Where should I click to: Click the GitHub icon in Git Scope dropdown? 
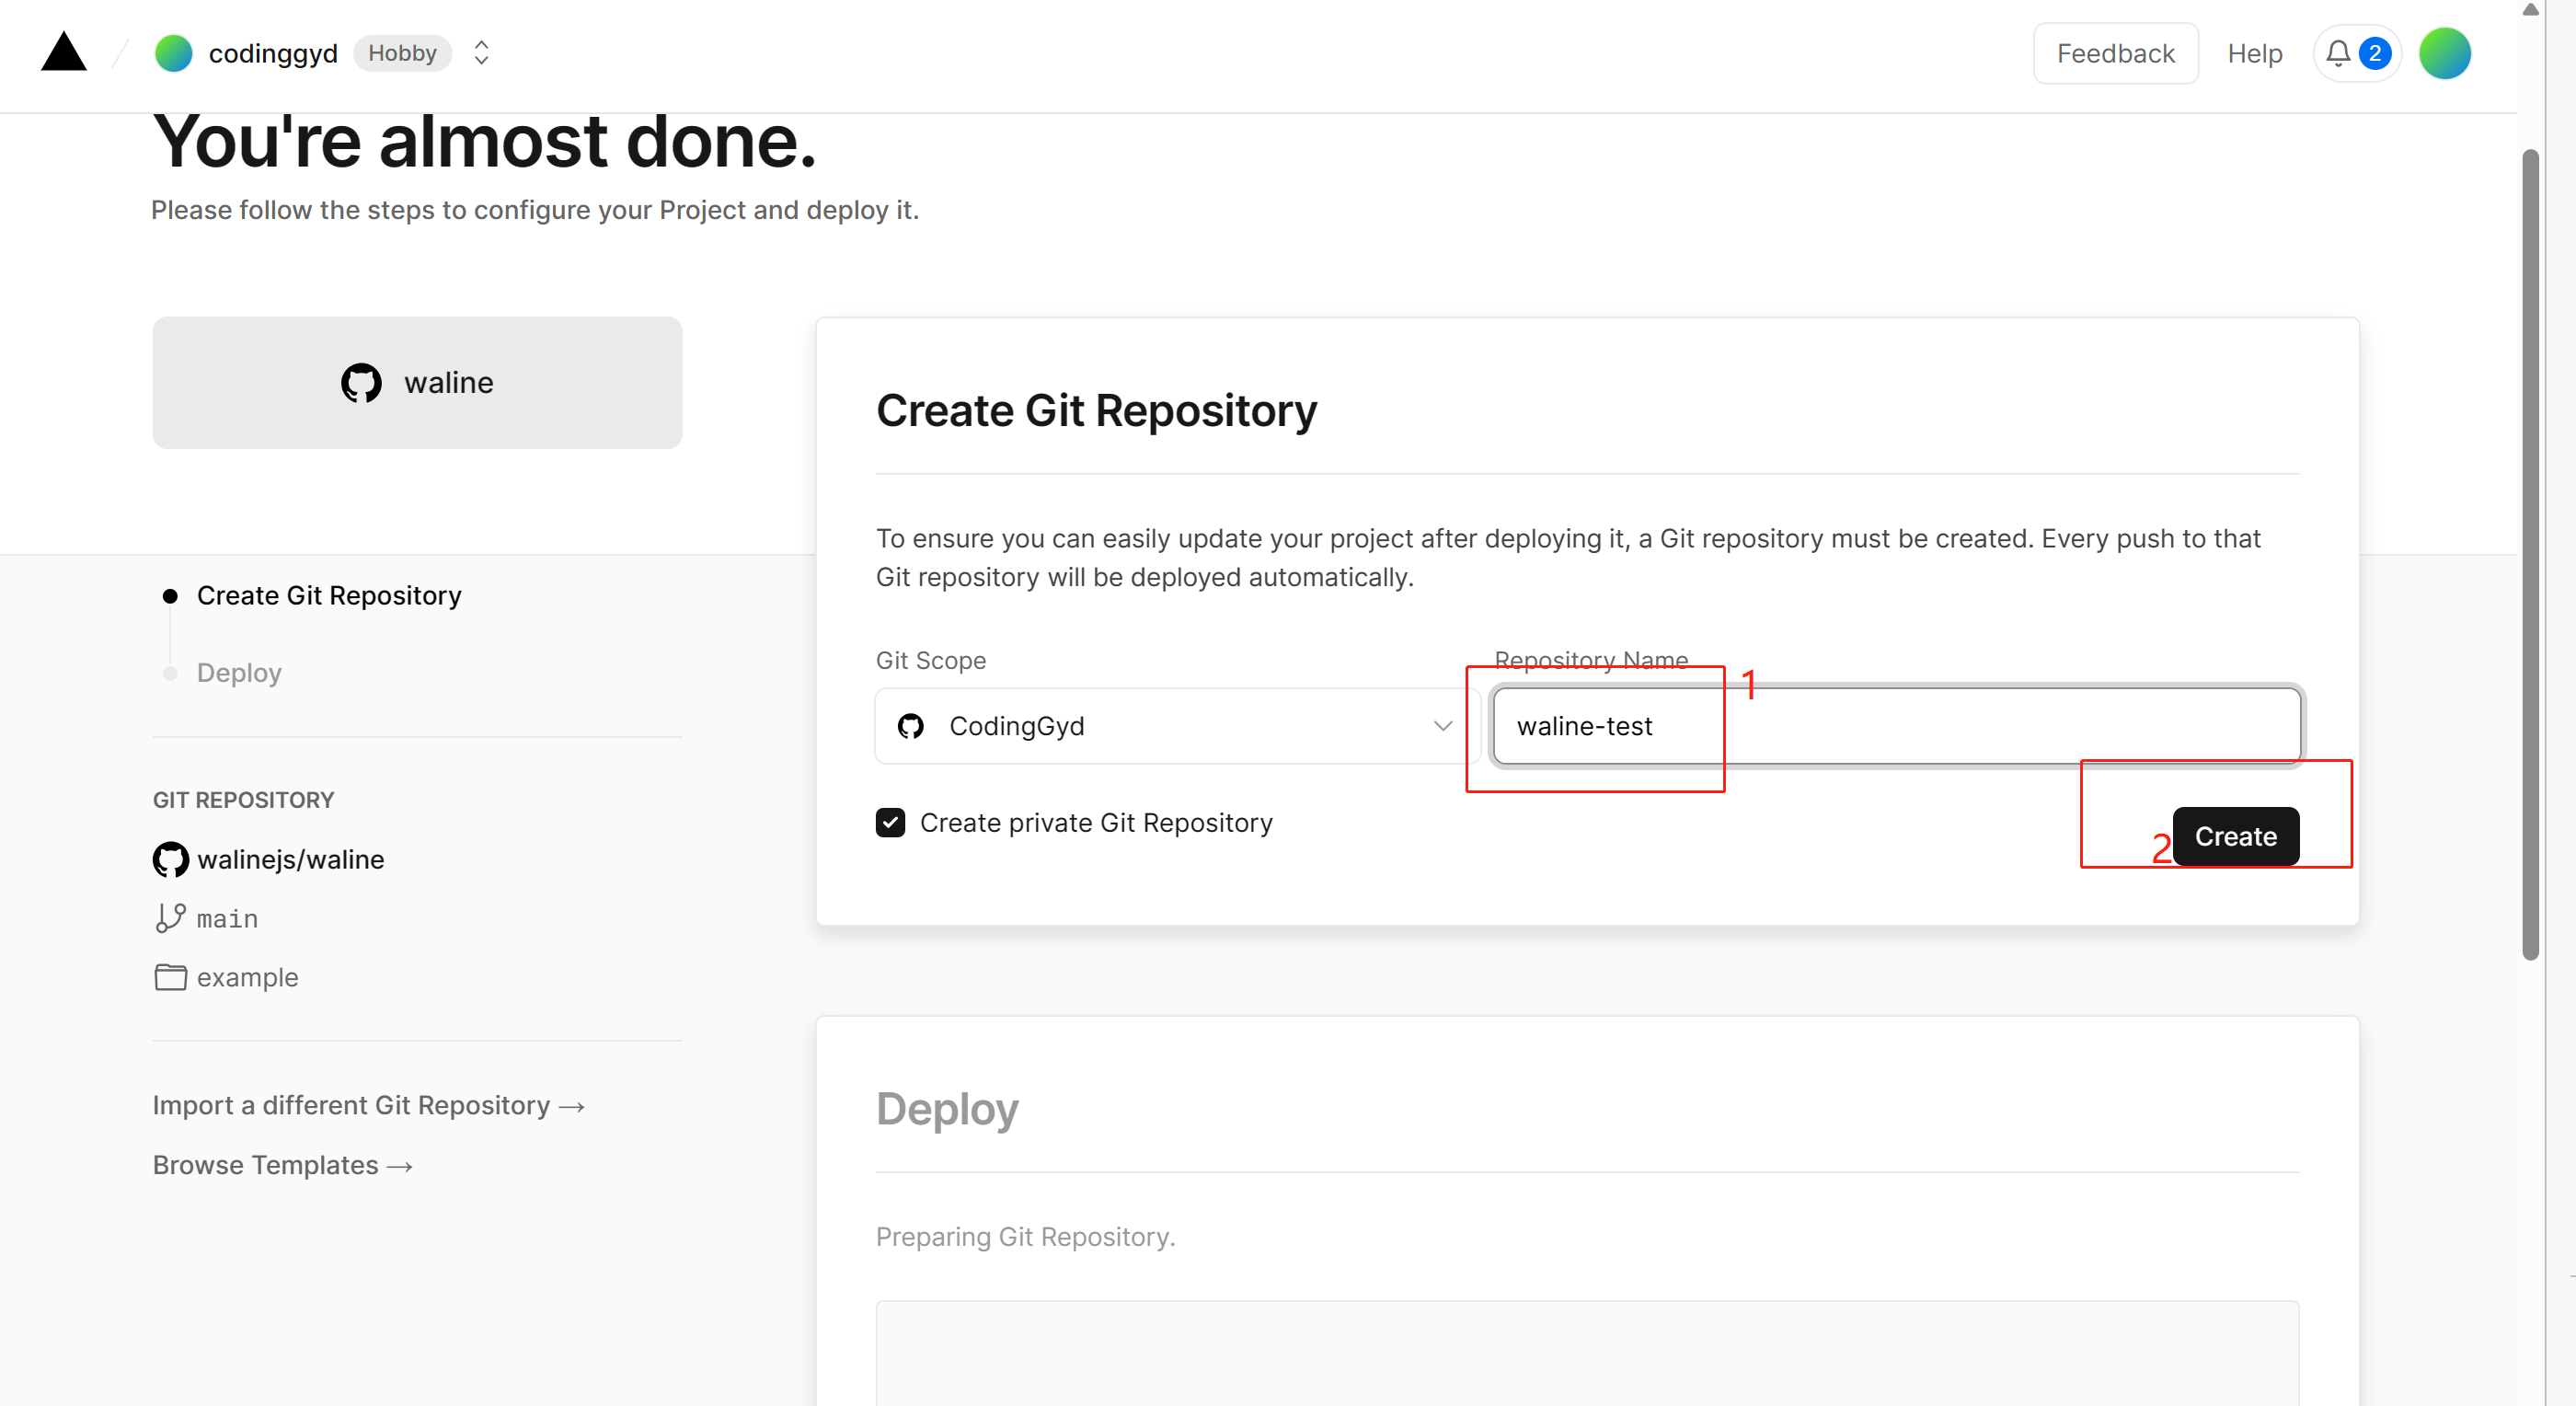coord(914,725)
